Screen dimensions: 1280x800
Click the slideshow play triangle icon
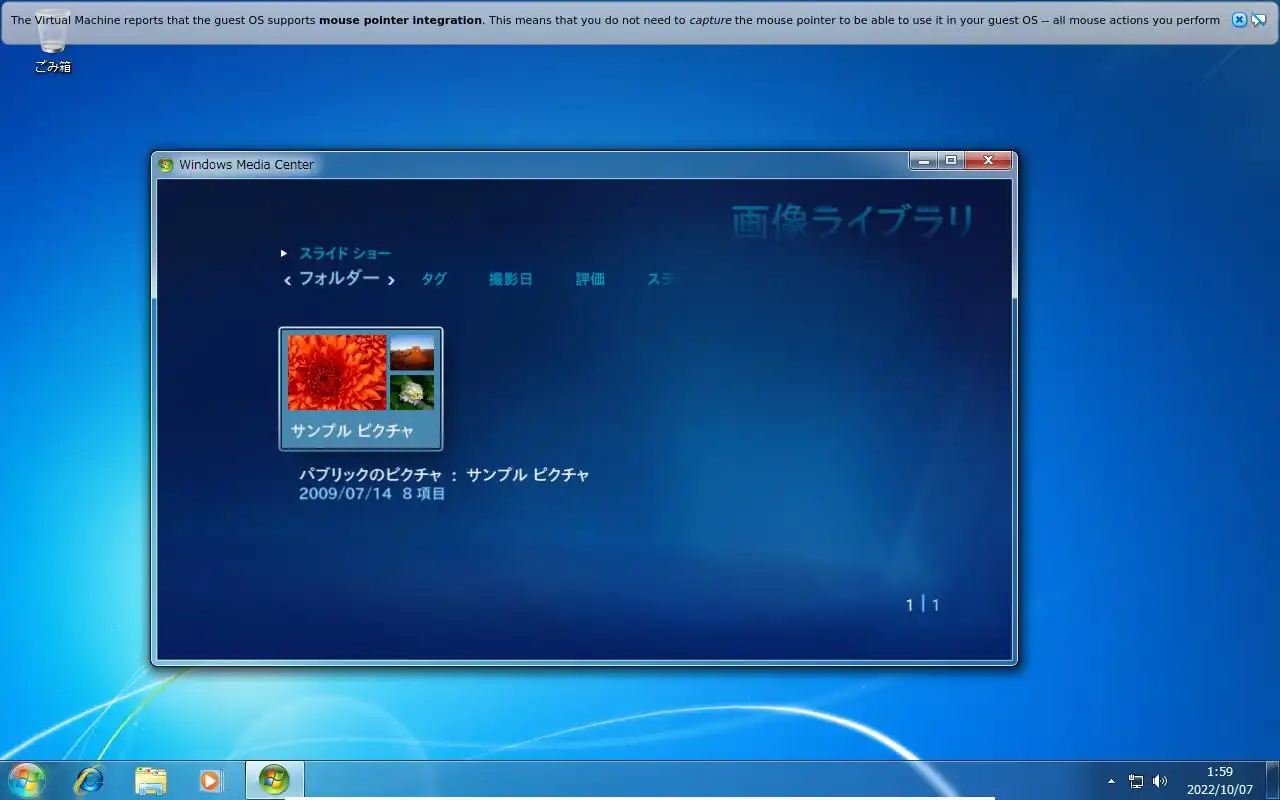[x=284, y=254]
